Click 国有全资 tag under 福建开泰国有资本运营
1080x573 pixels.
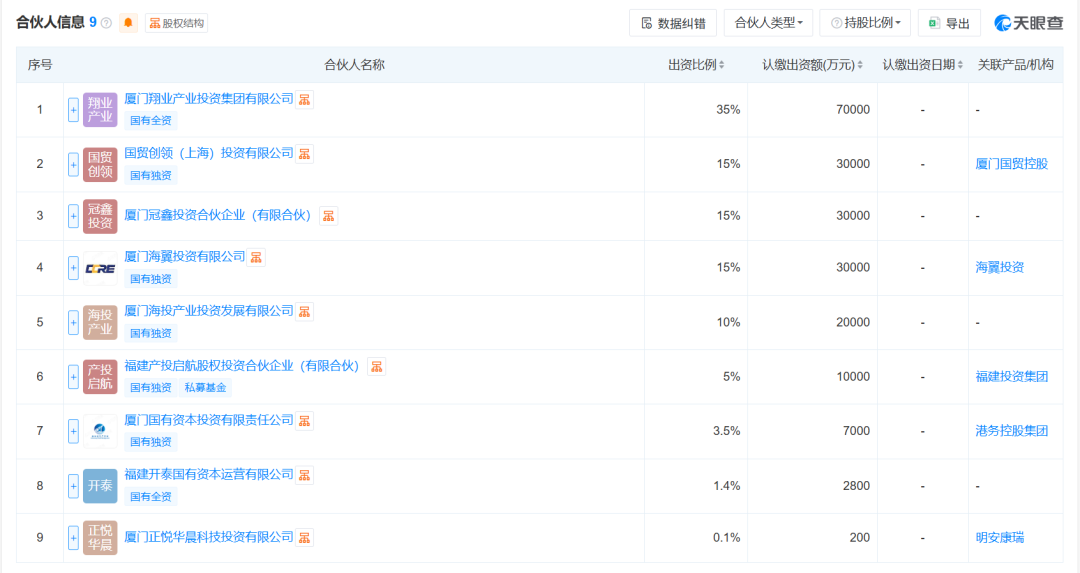click(151, 497)
